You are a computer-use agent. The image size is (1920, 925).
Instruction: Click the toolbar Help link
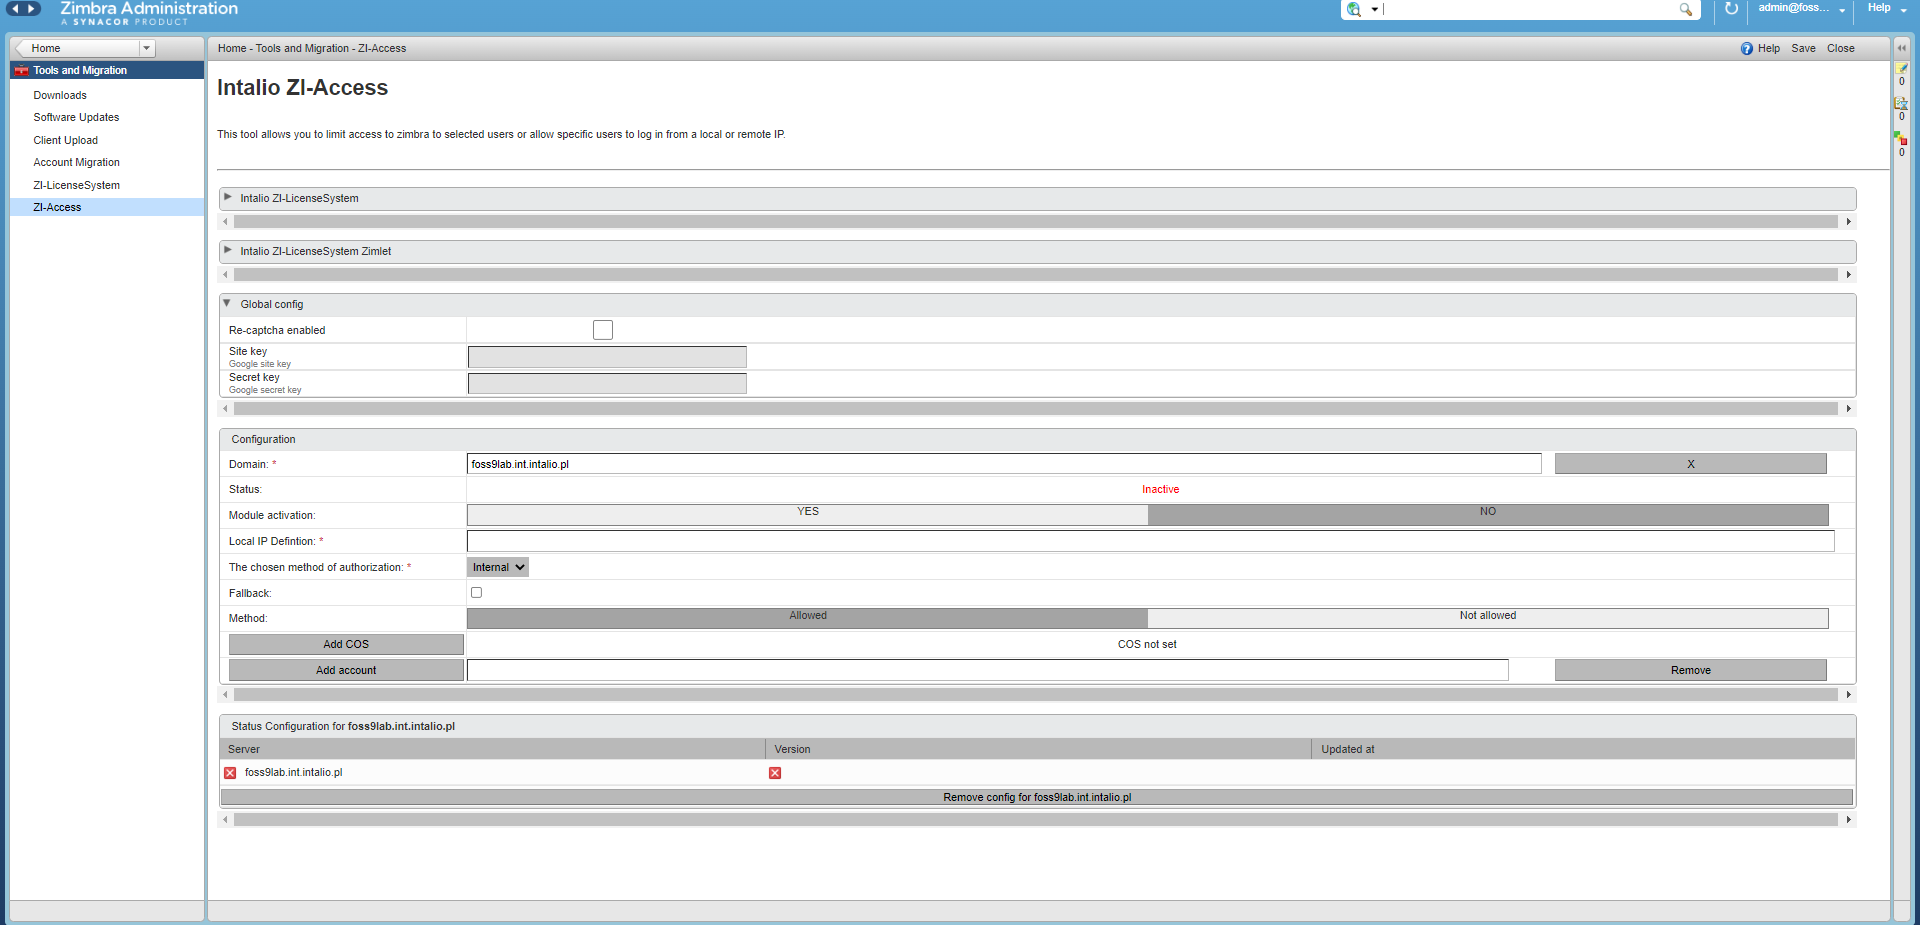(1768, 48)
